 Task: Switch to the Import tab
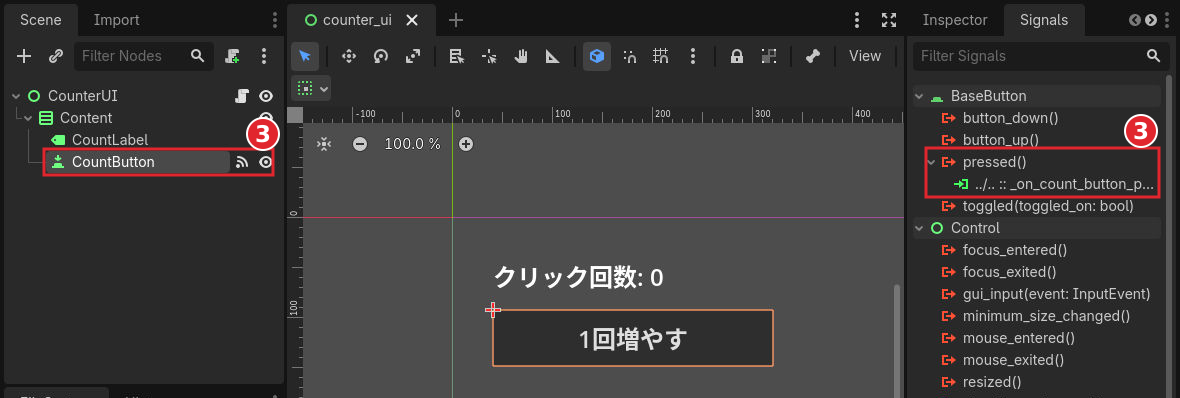(117, 20)
